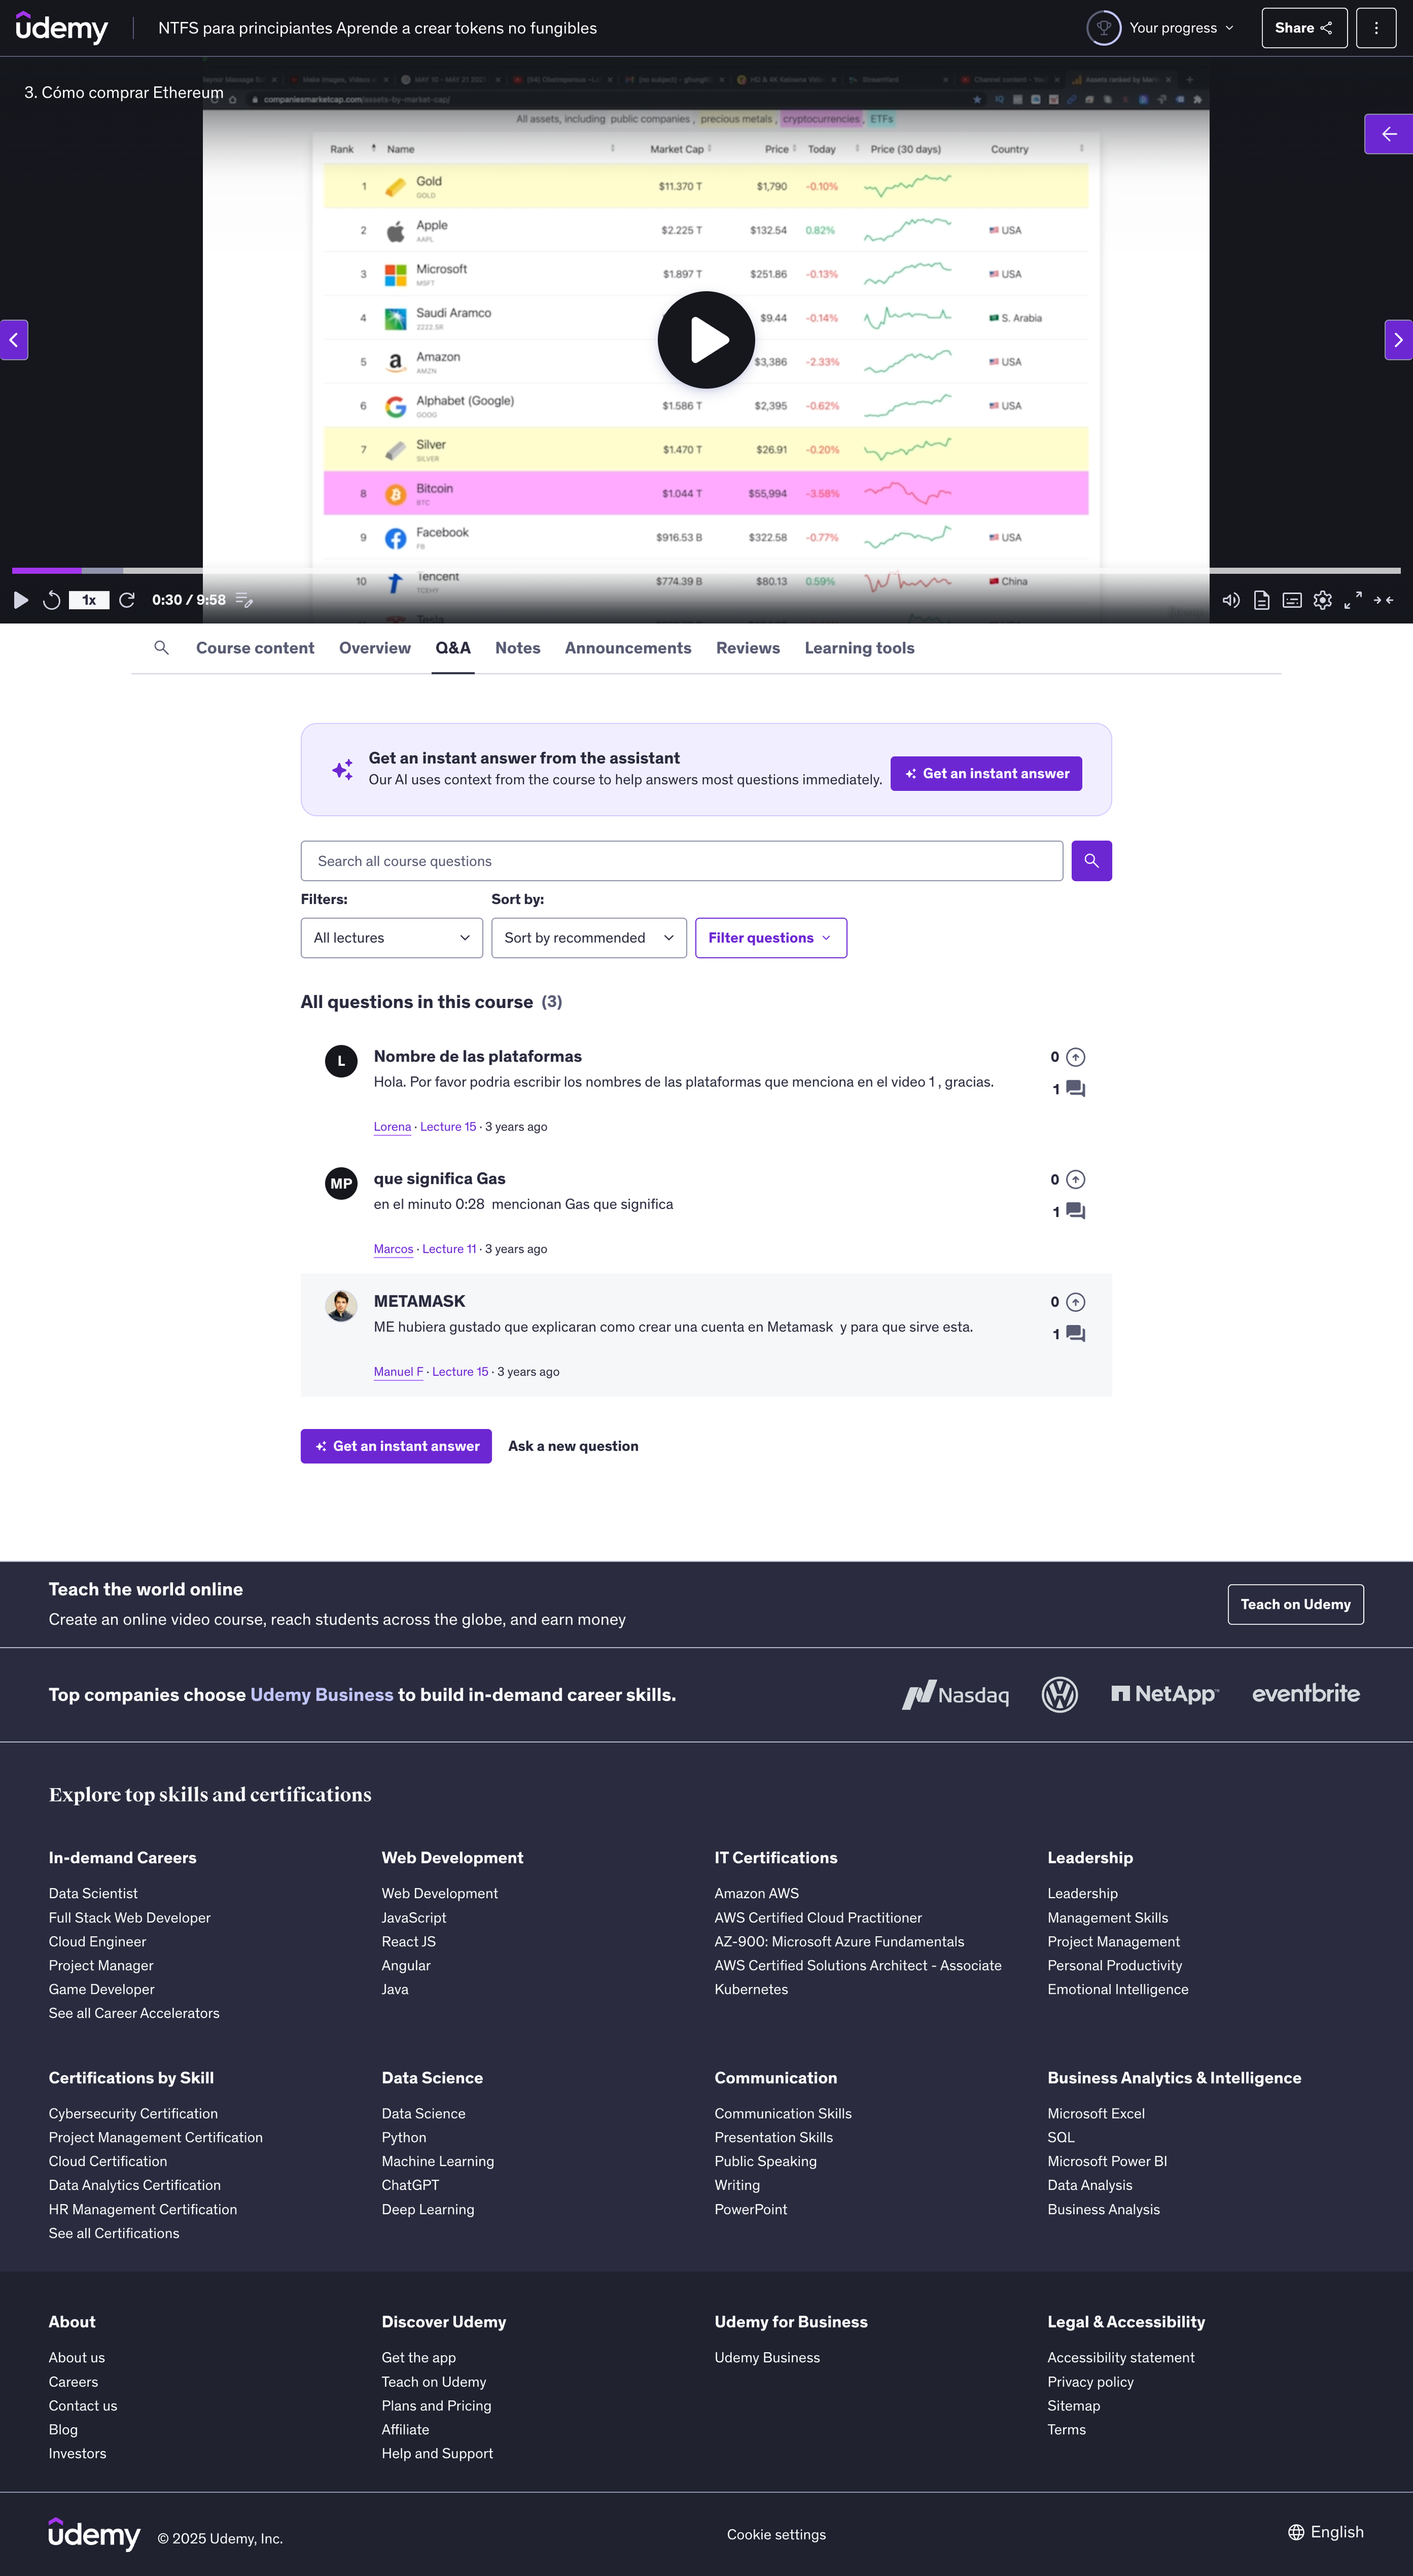Open the Filter questions dropdown

(x=770, y=938)
